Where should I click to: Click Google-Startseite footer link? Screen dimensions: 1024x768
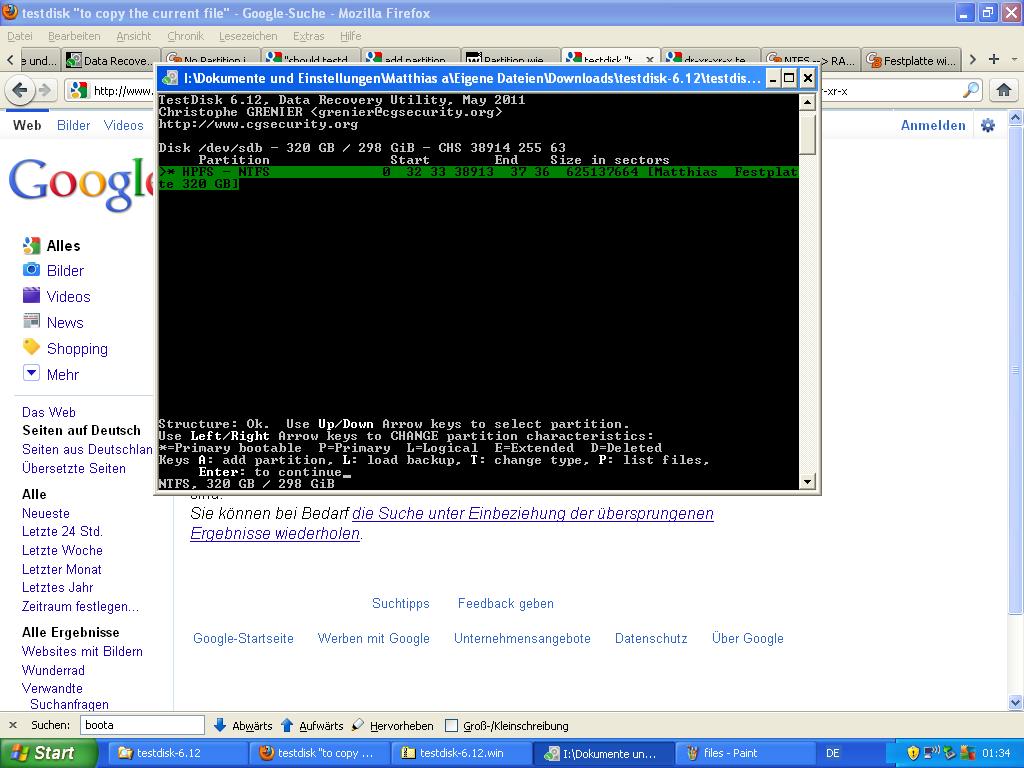pyautogui.click(x=243, y=638)
